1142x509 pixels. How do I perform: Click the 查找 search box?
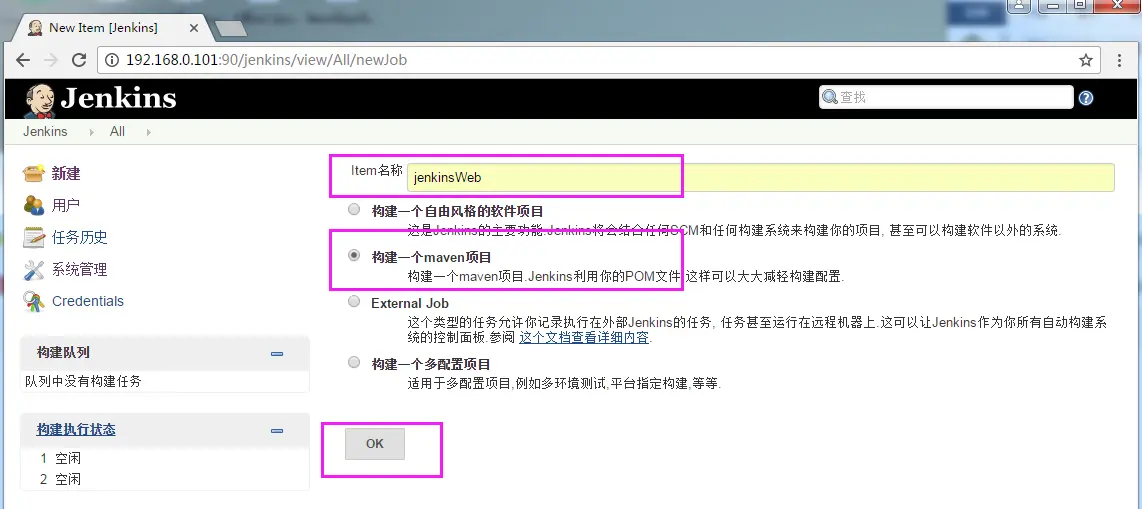pos(945,97)
